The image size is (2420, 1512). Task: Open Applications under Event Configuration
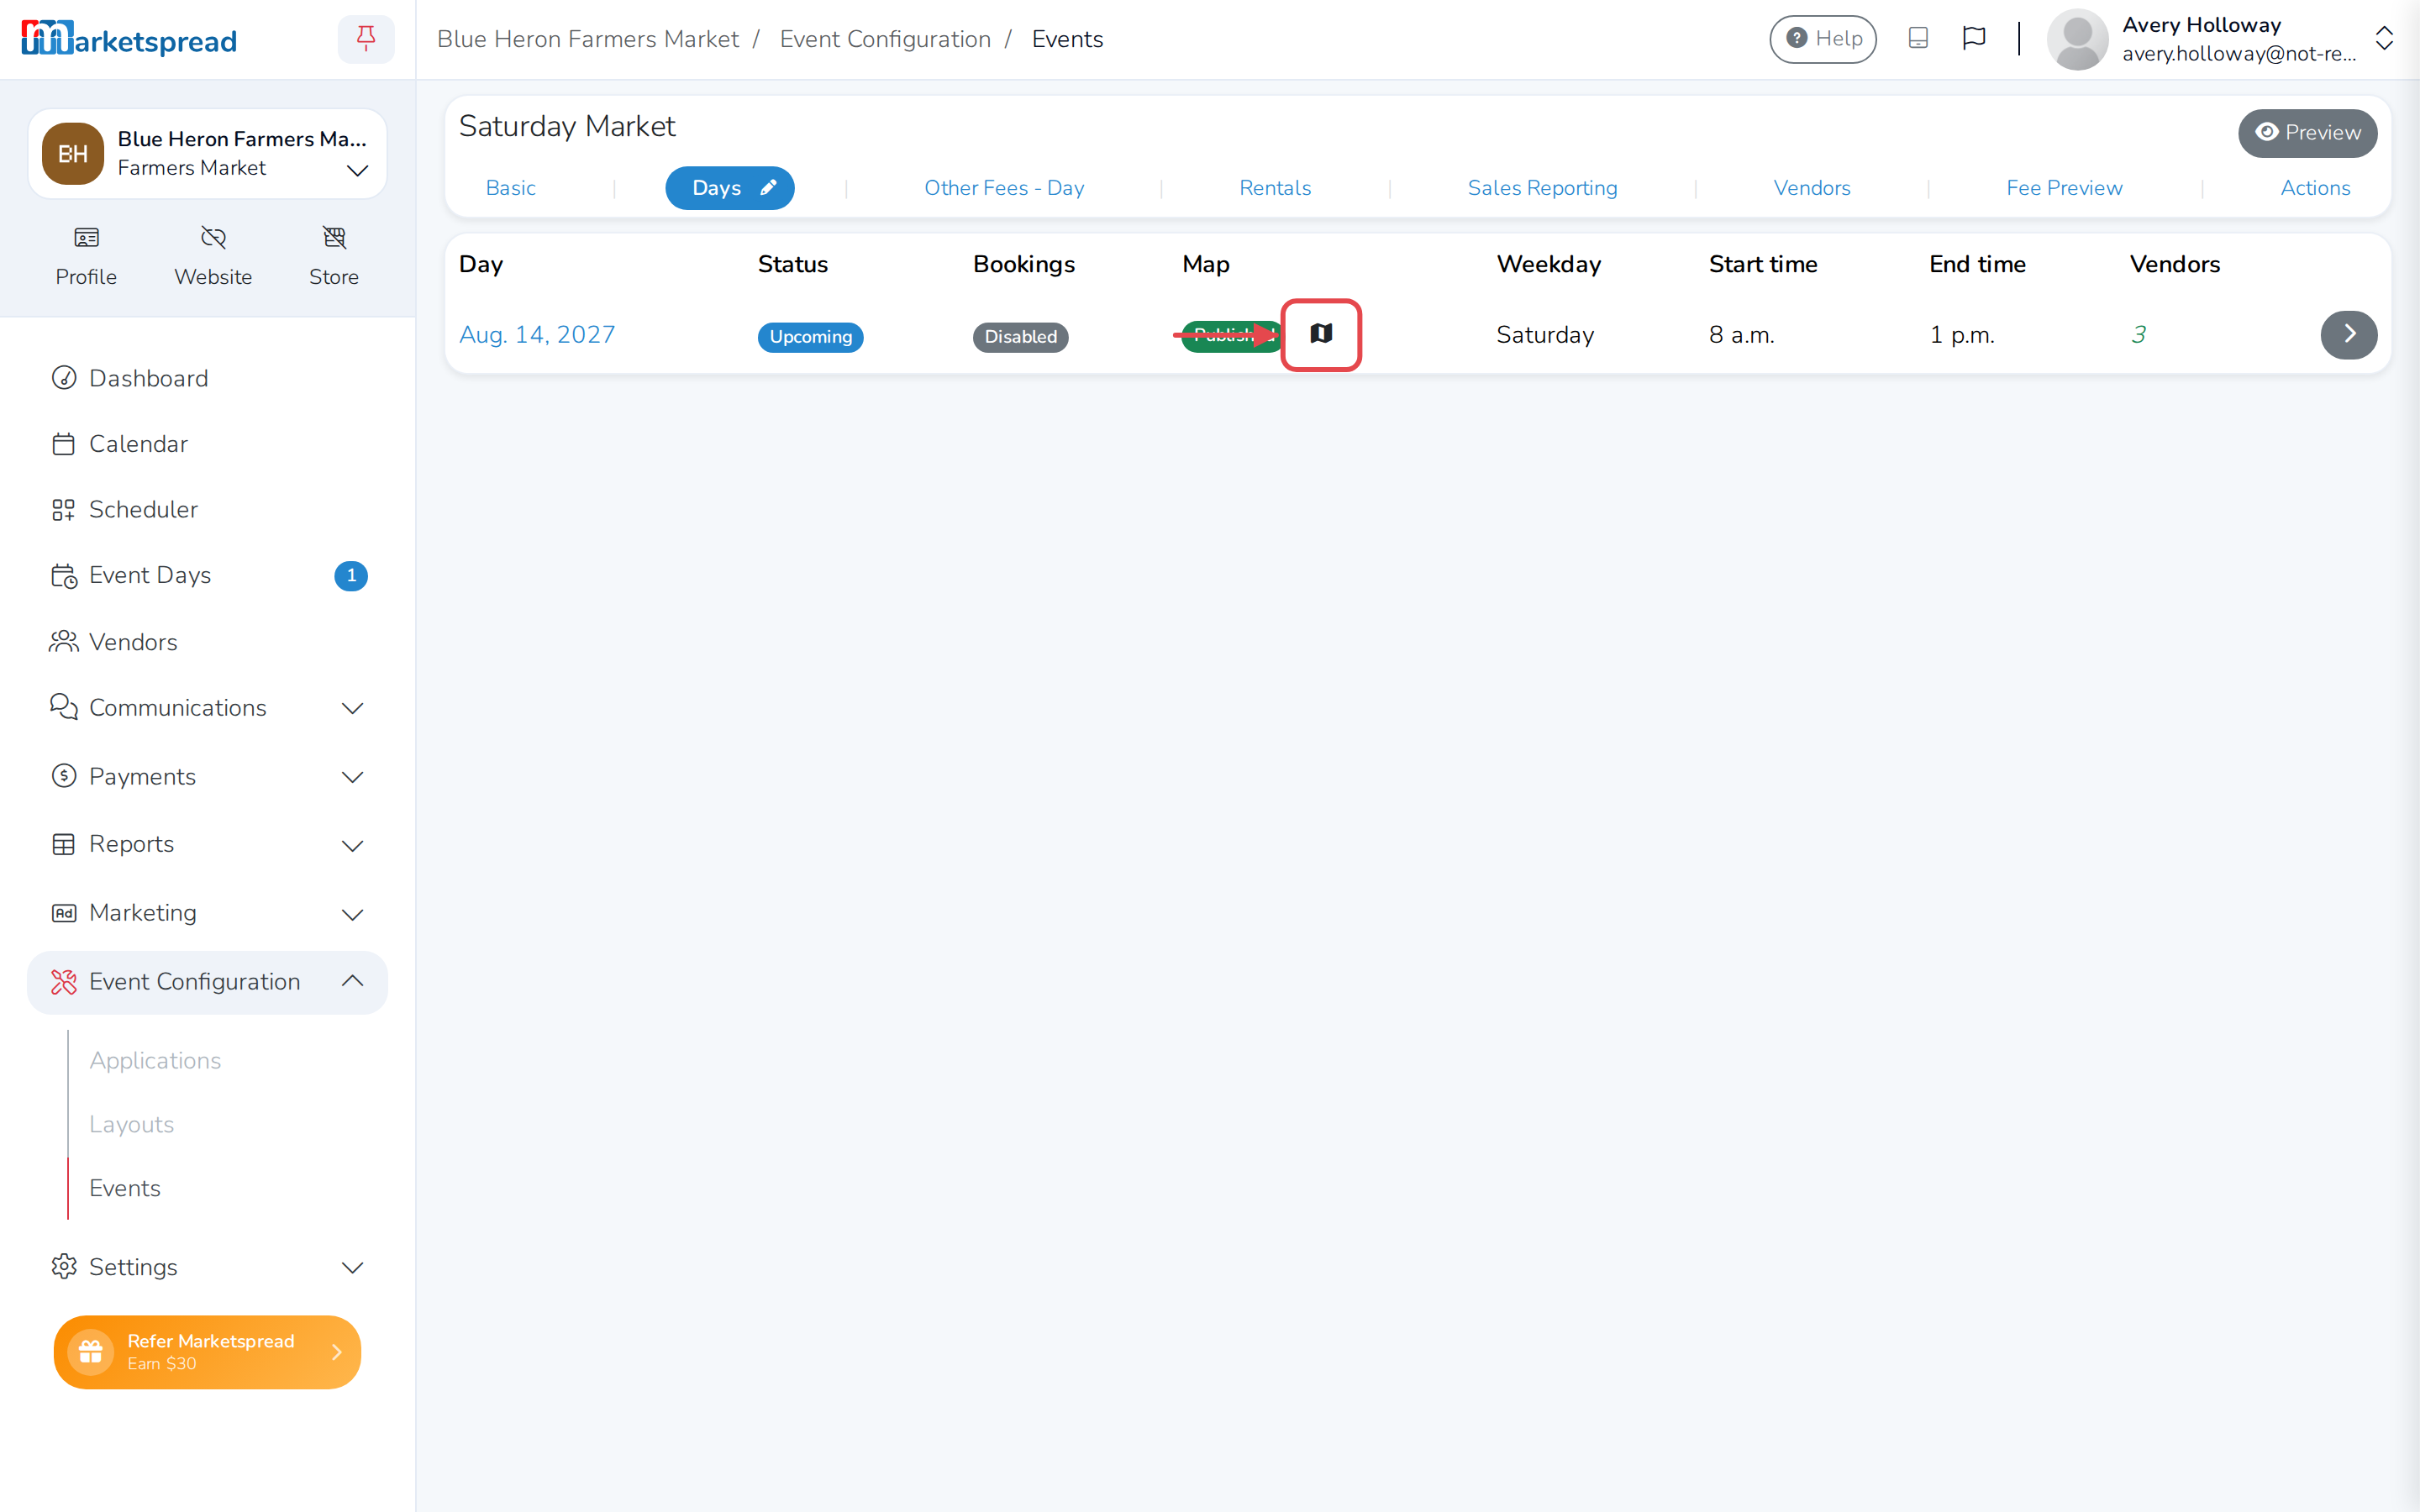155,1060
